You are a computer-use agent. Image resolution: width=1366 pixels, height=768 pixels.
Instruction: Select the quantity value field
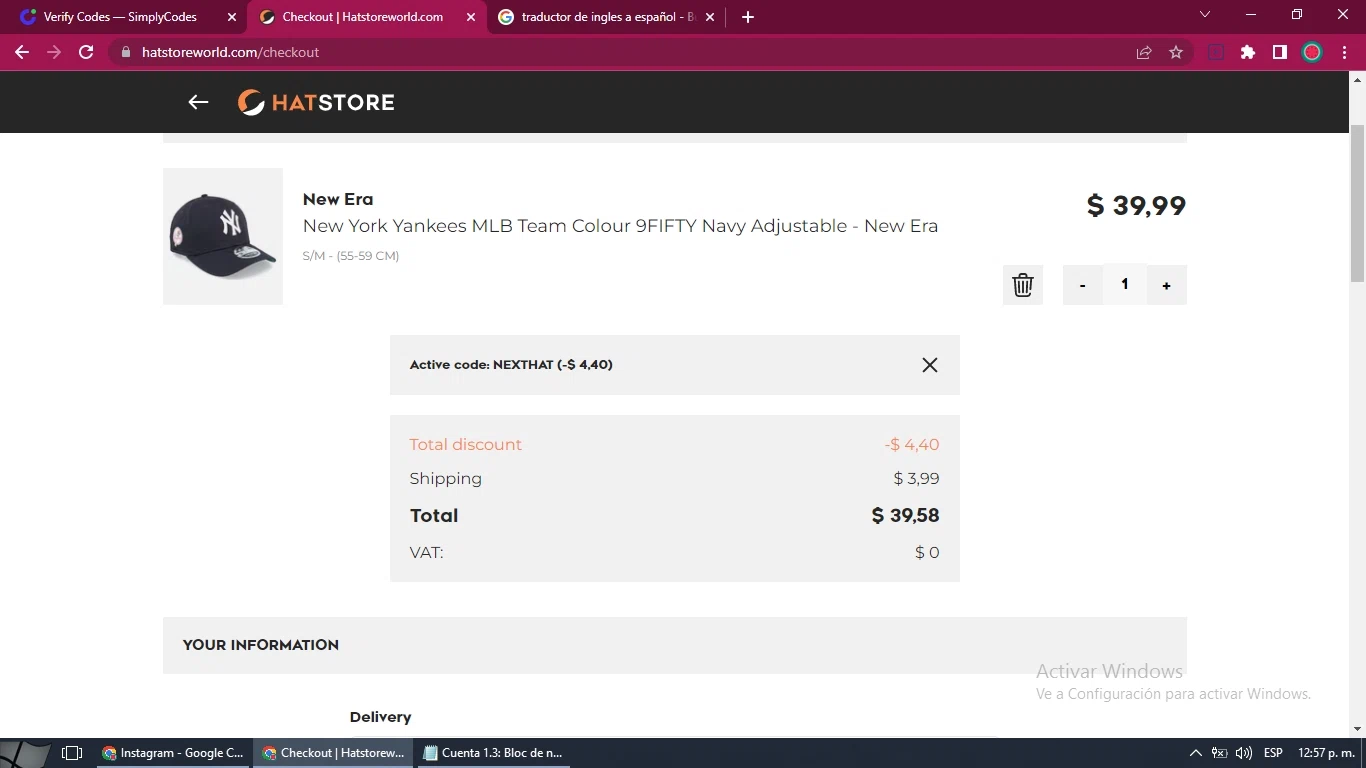[x=1124, y=285]
